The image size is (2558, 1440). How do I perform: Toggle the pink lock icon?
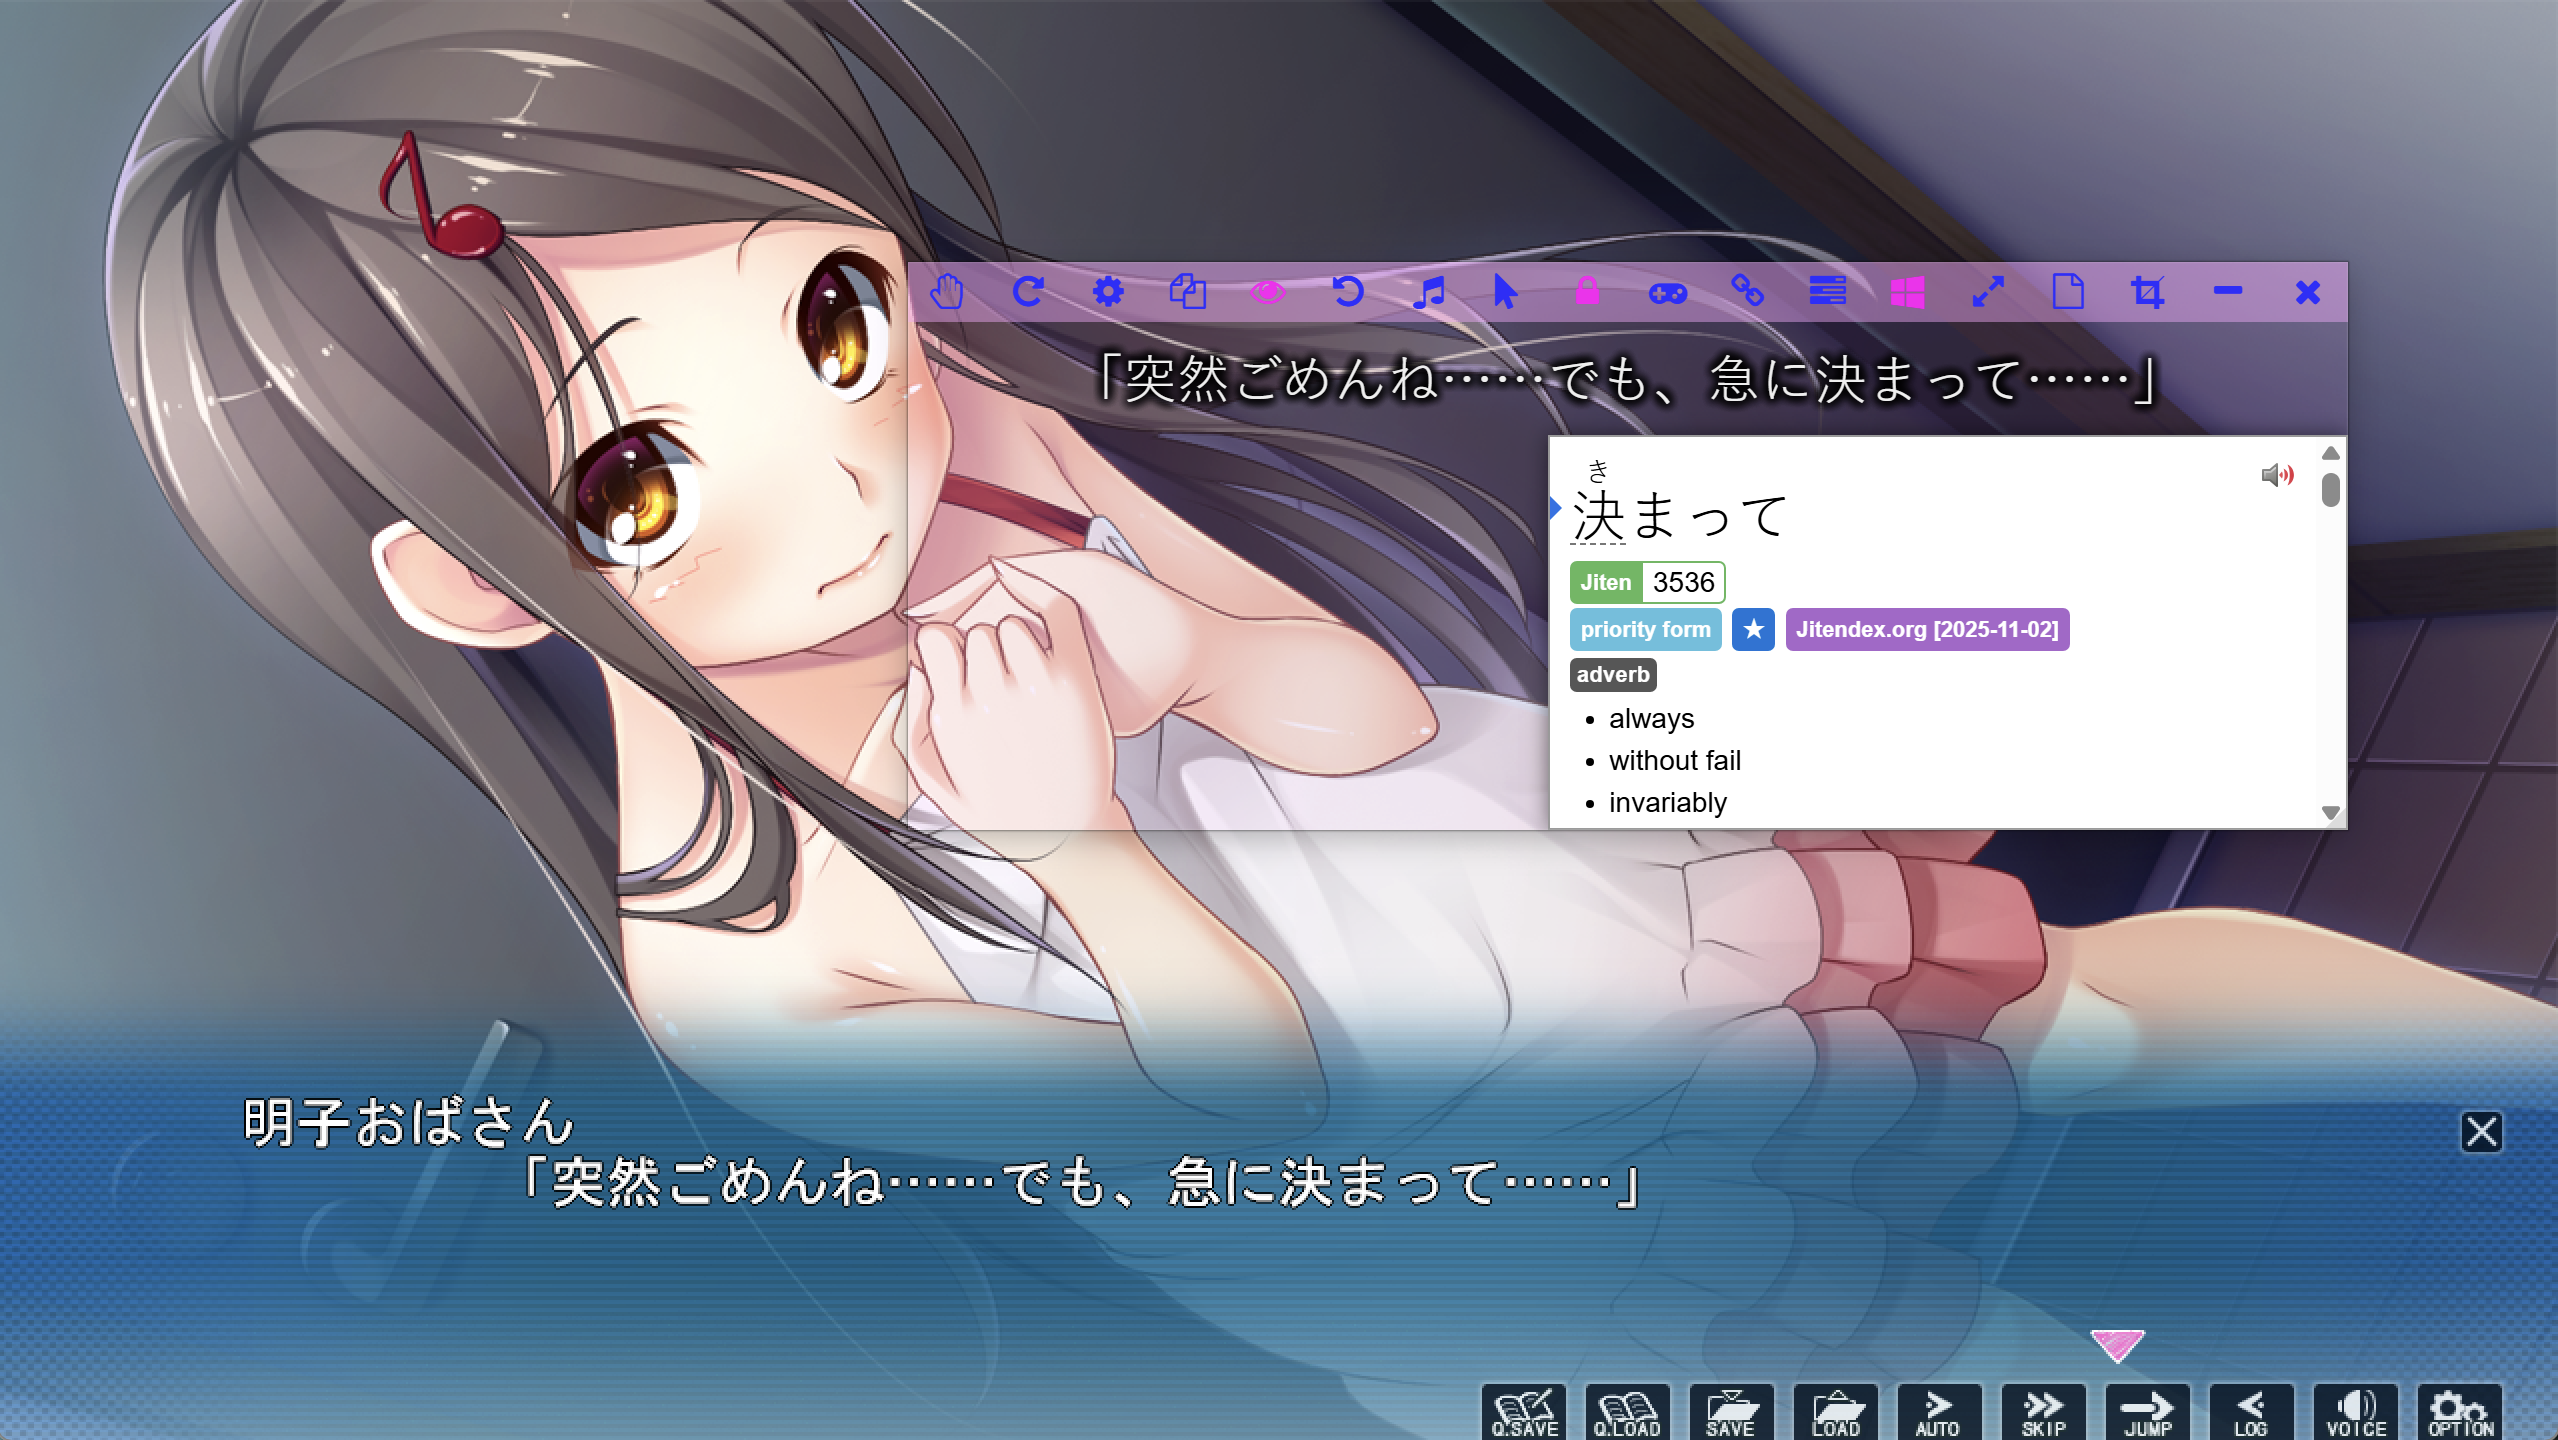(x=1587, y=292)
